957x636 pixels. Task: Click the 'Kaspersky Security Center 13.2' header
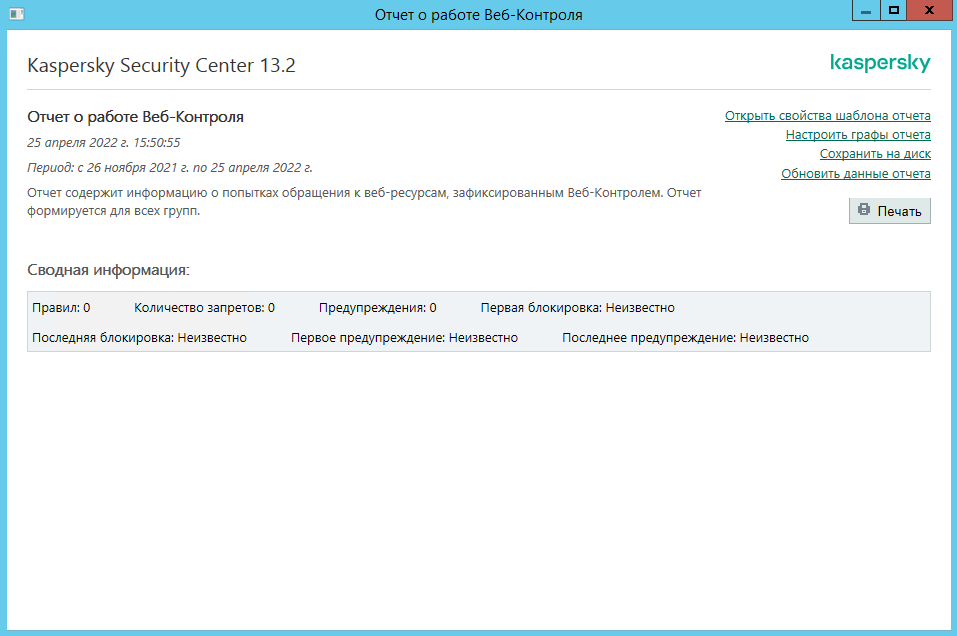pyautogui.click(x=161, y=65)
